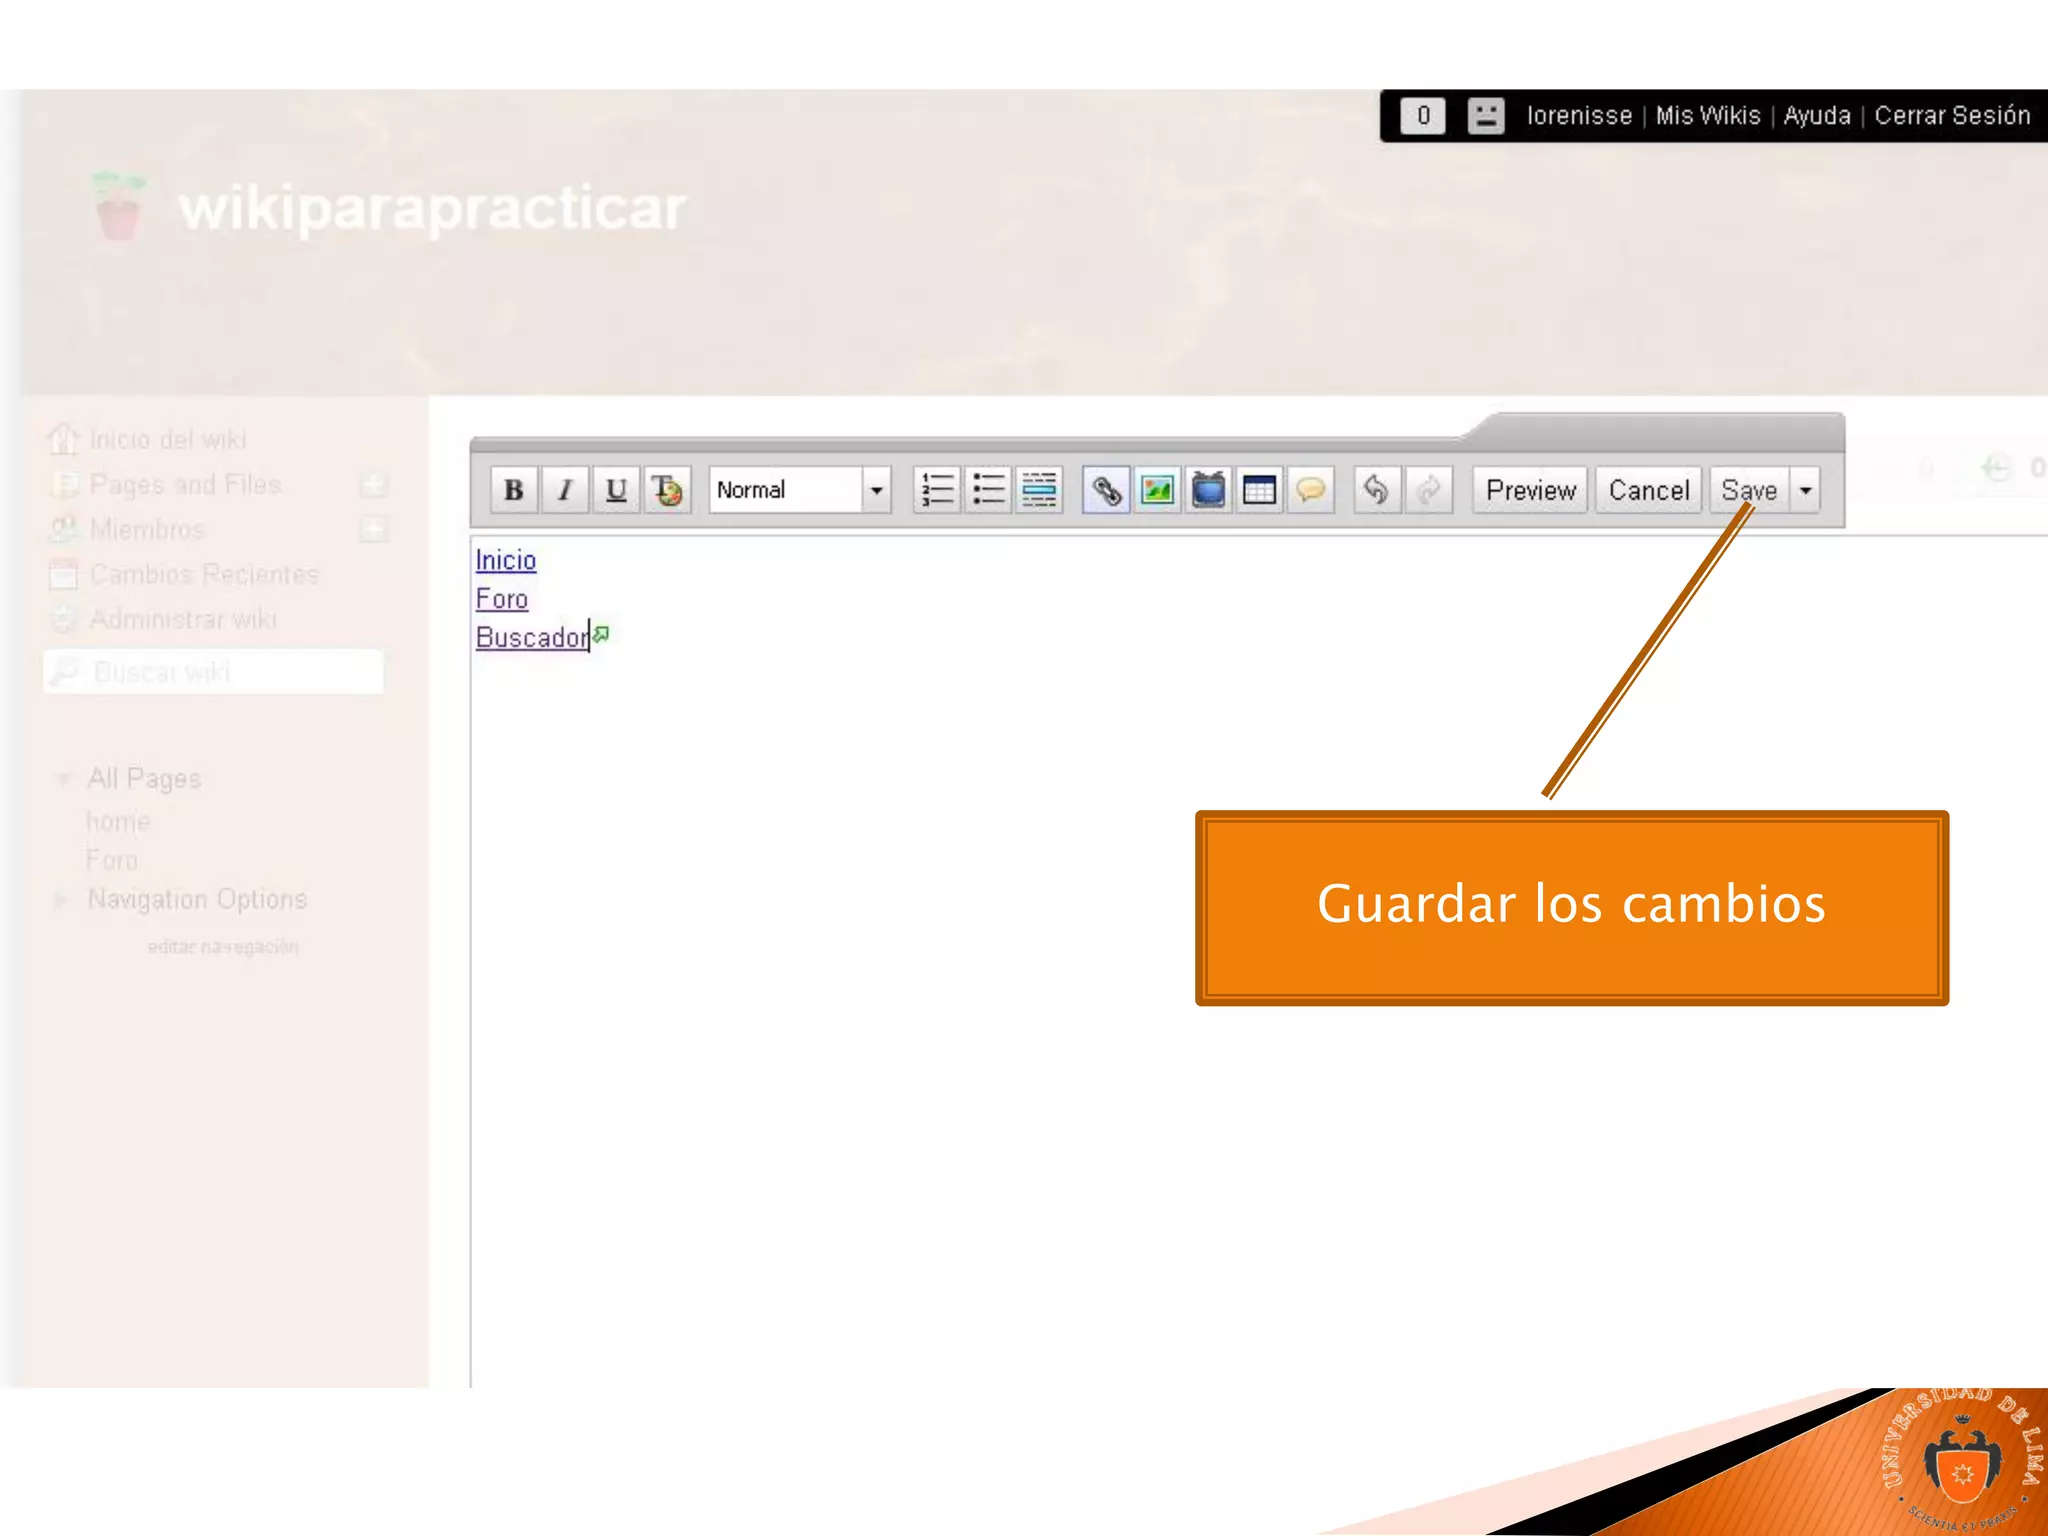Click the external link icon after Buscador
This screenshot has height=1536, width=2048.
pyautogui.click(x=601, y=633)
